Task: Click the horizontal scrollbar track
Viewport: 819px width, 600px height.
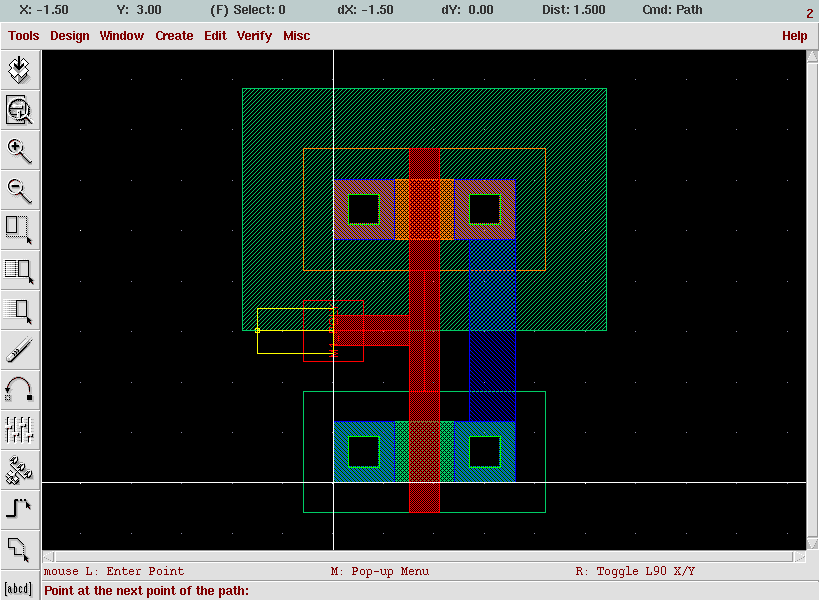Action: click(424, 557)
